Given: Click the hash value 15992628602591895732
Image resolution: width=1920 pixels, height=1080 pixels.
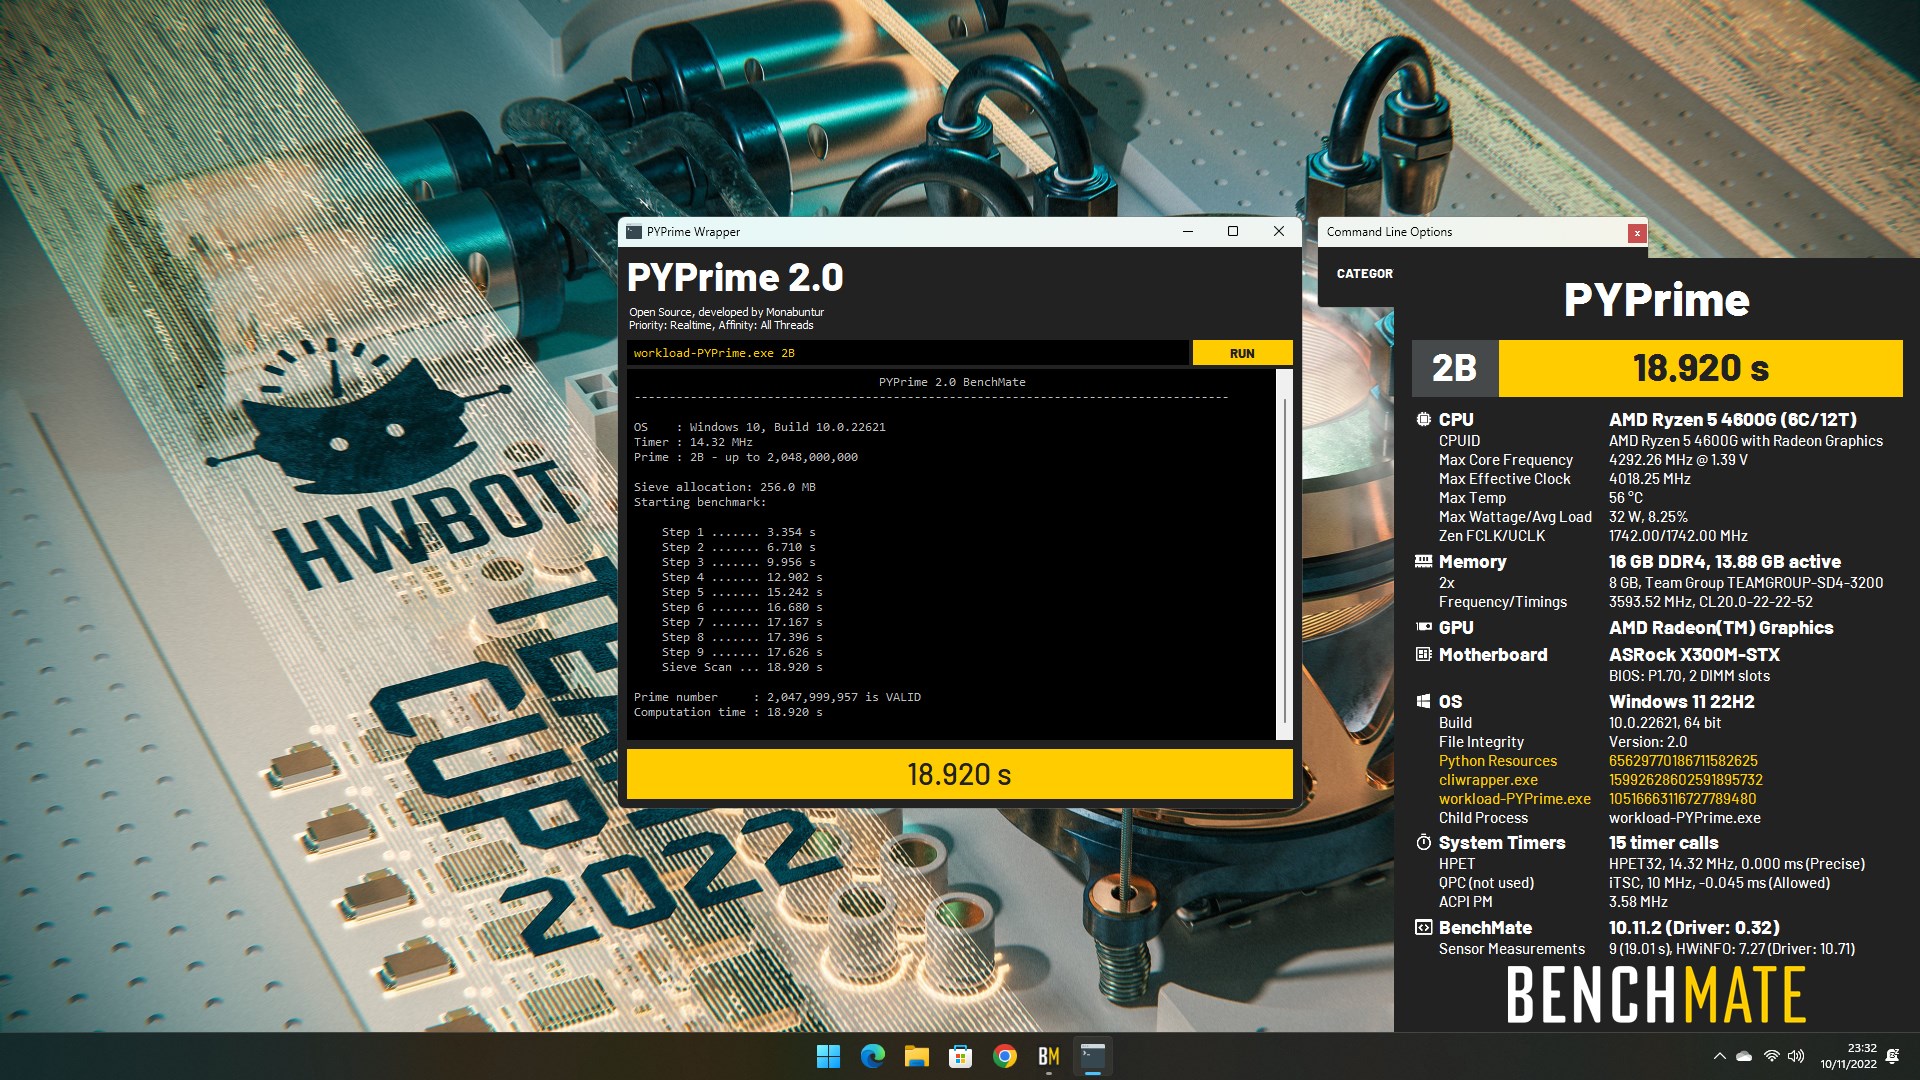Looking at the screenshot, I should pyautogui.click(x=1686, y=780).
